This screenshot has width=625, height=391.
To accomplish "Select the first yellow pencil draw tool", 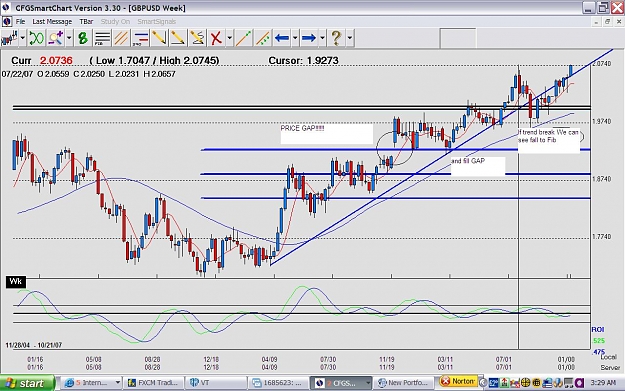I will pyautogui.click(x=159, y=38).
